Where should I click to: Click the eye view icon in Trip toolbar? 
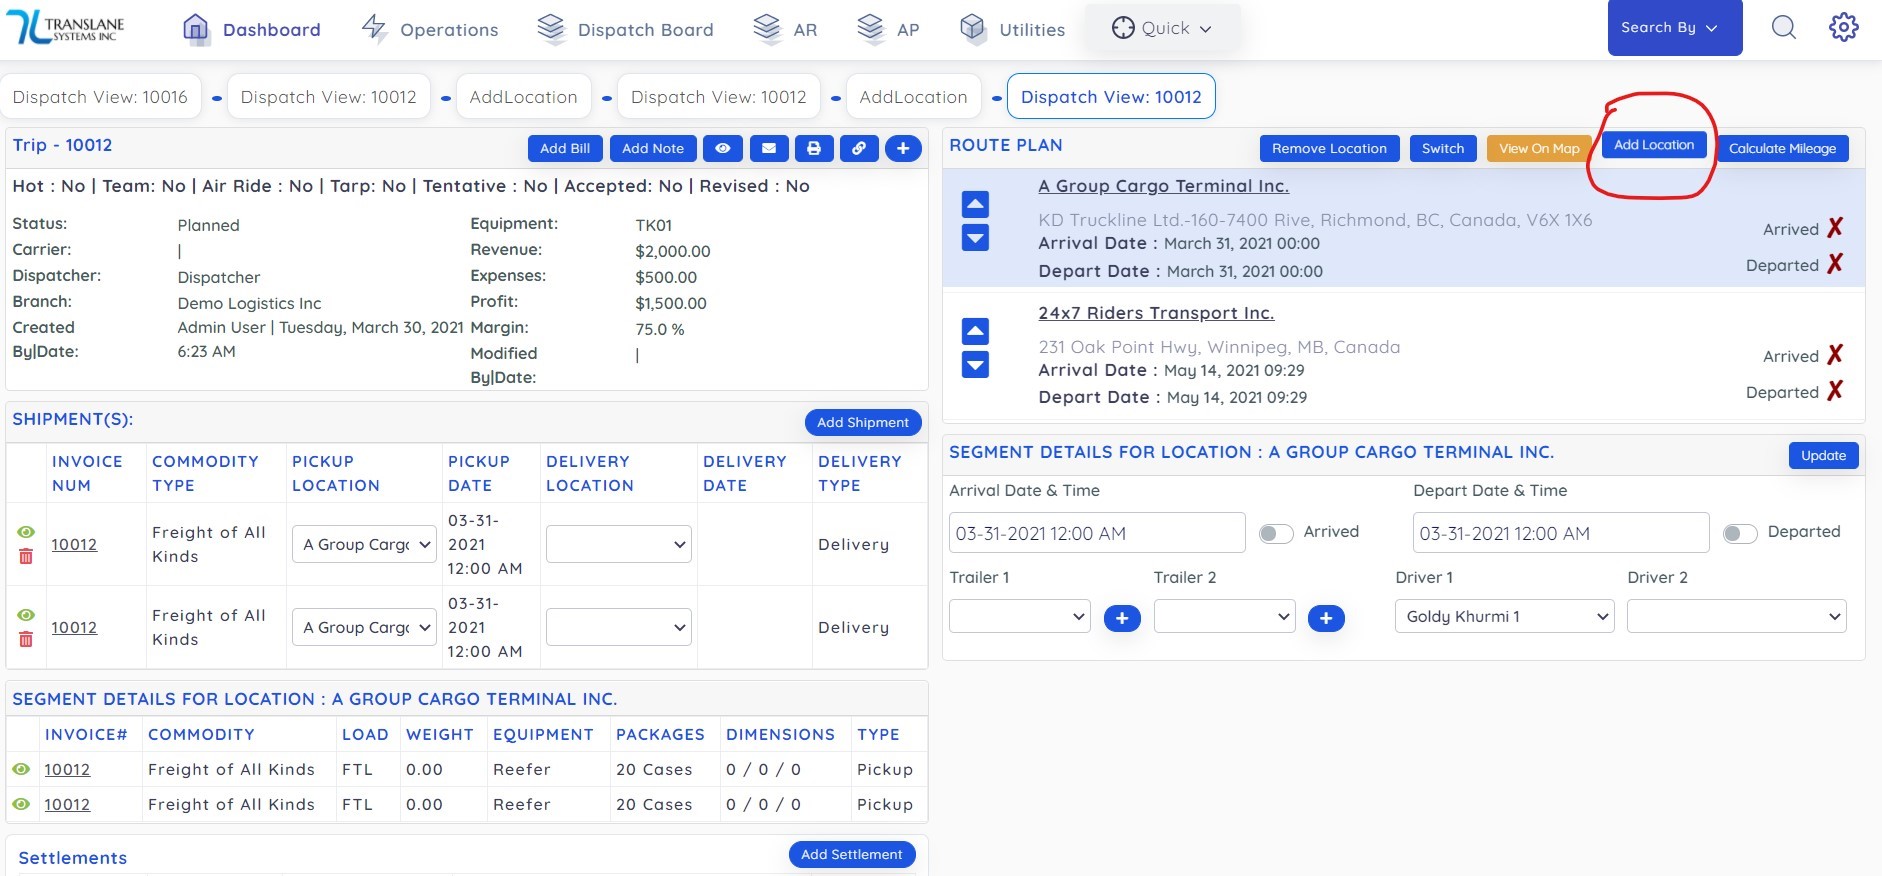tap(722, 148)
